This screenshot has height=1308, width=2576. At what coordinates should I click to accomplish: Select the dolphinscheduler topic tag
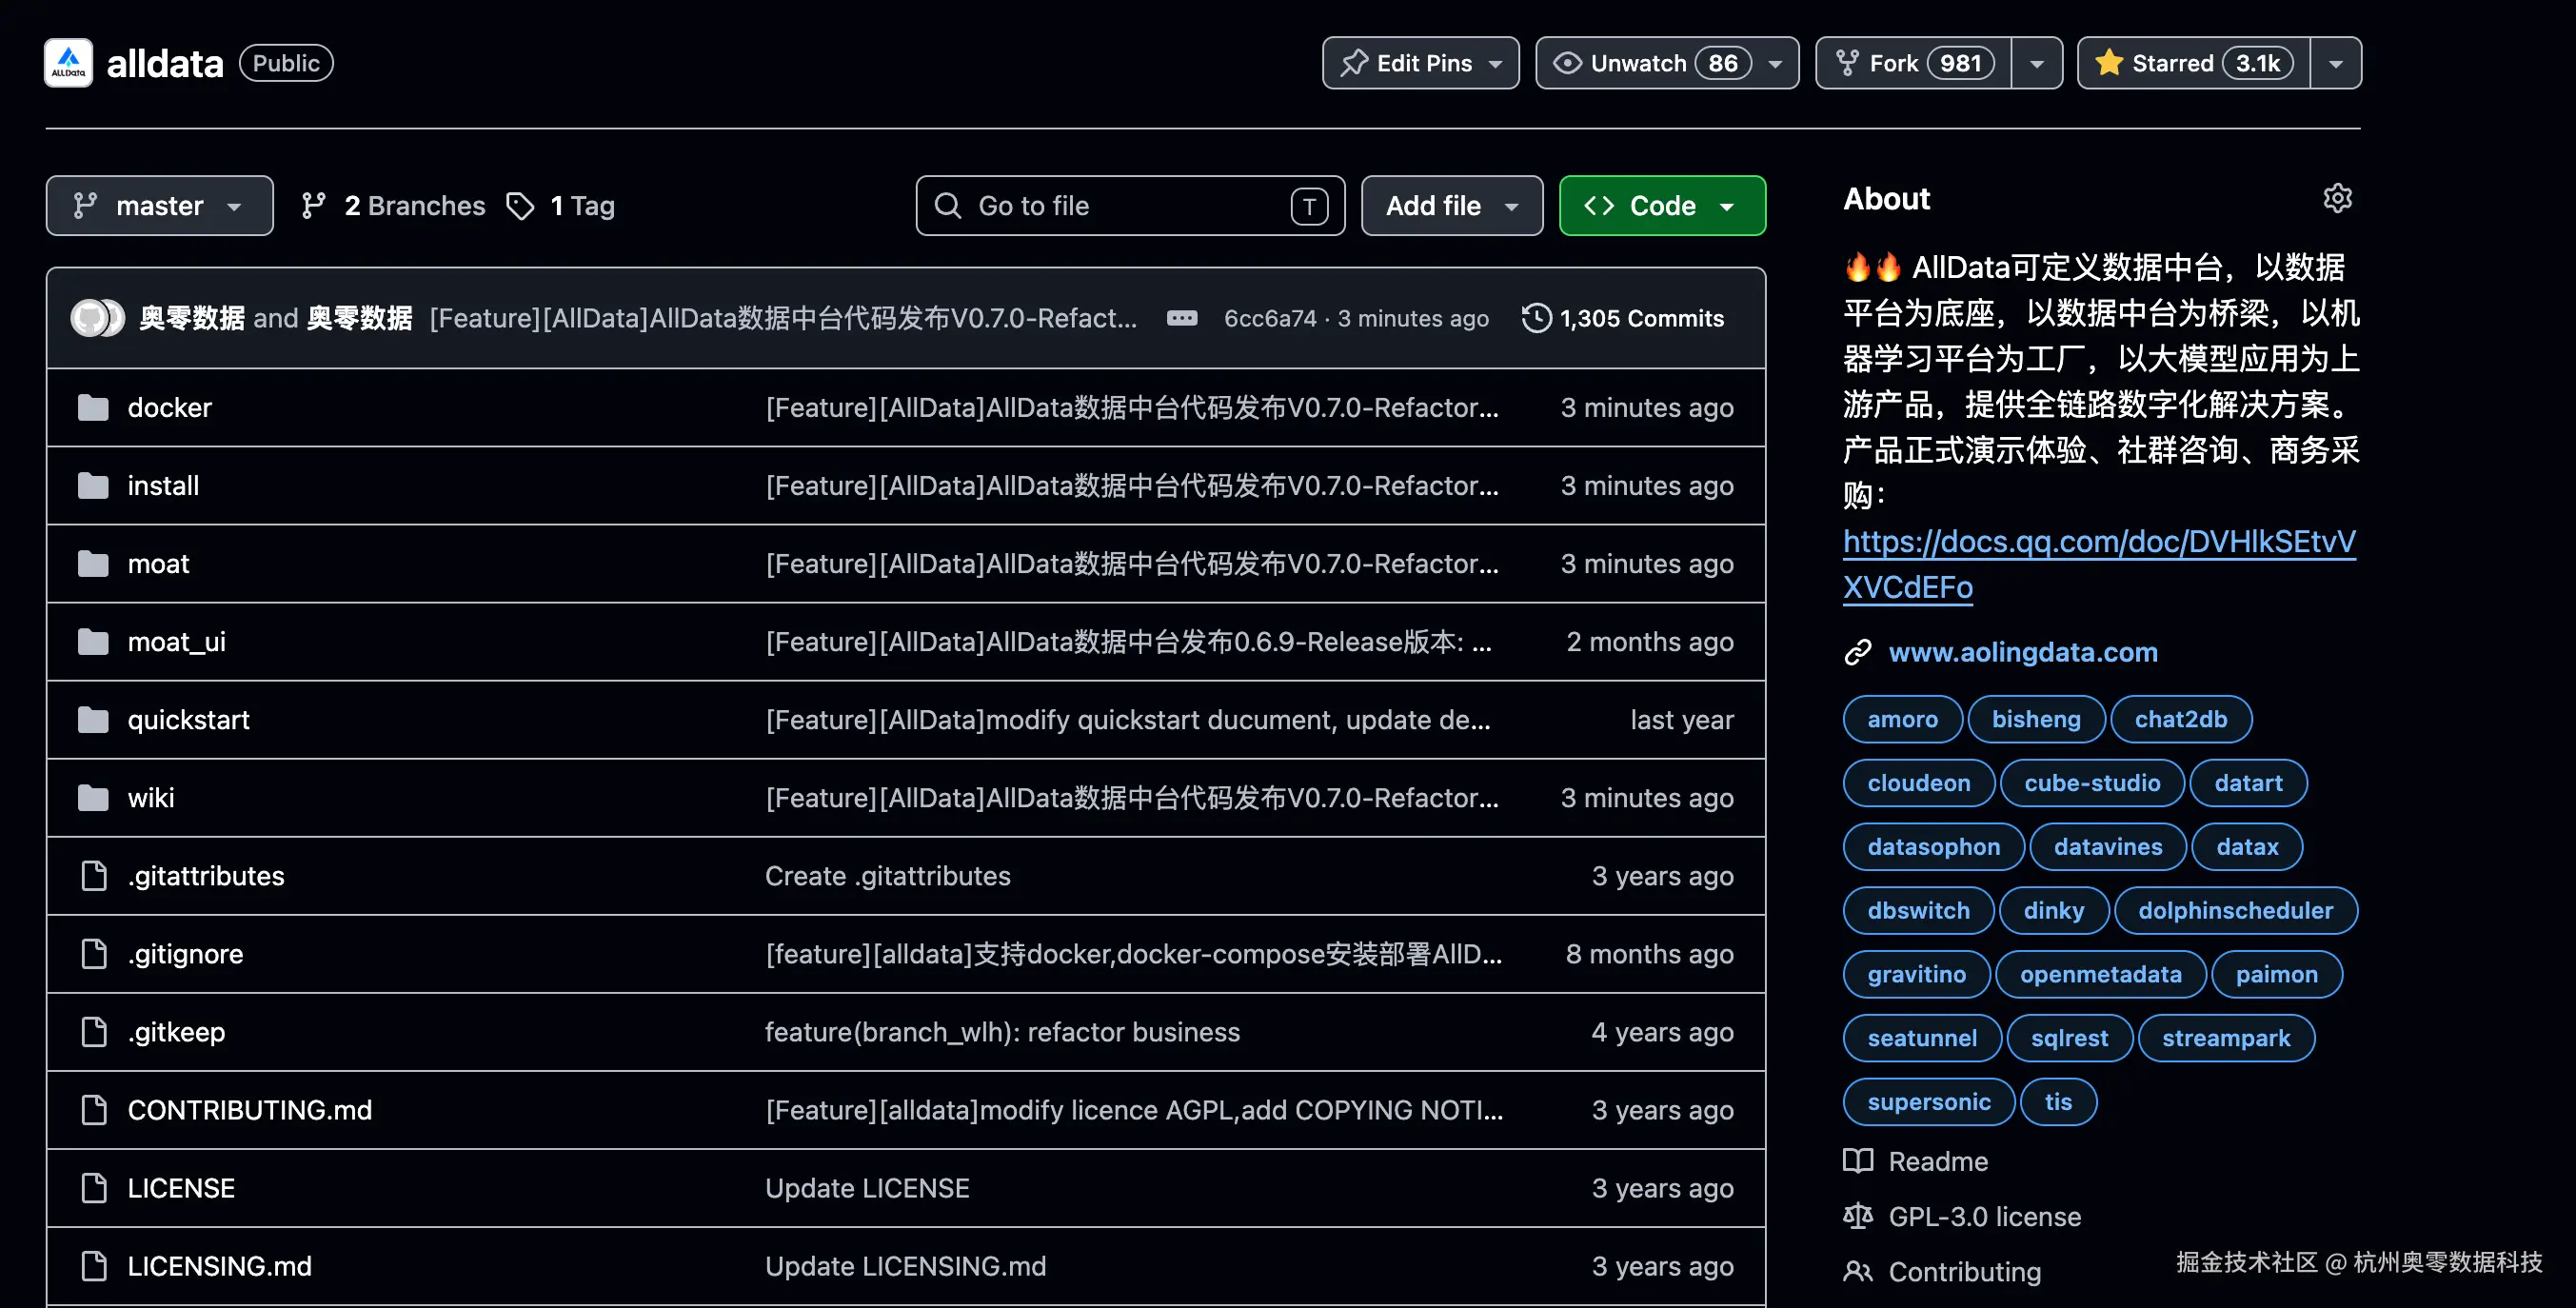click(2236, 910)
